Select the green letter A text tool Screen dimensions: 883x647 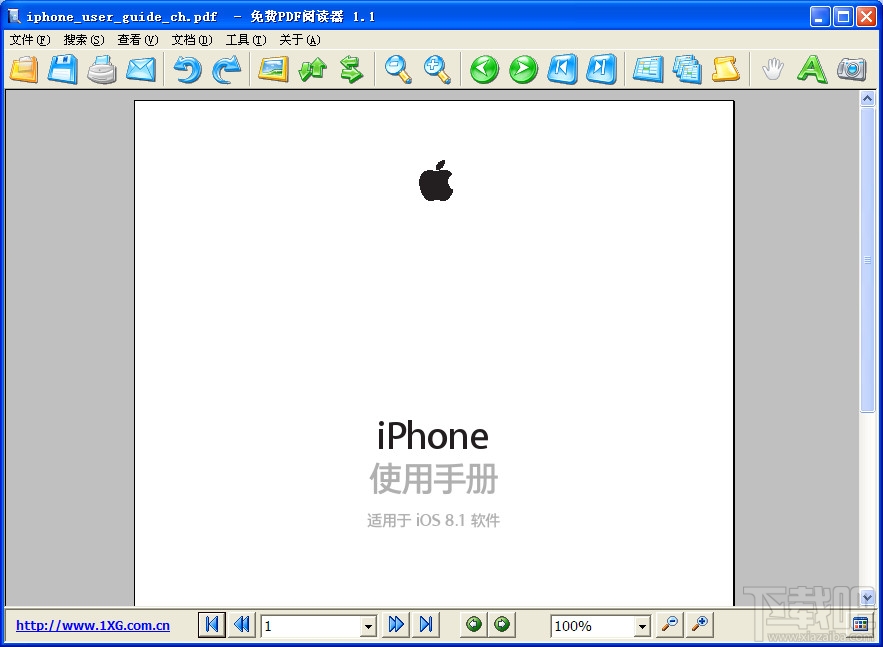(x=812, y=70)
